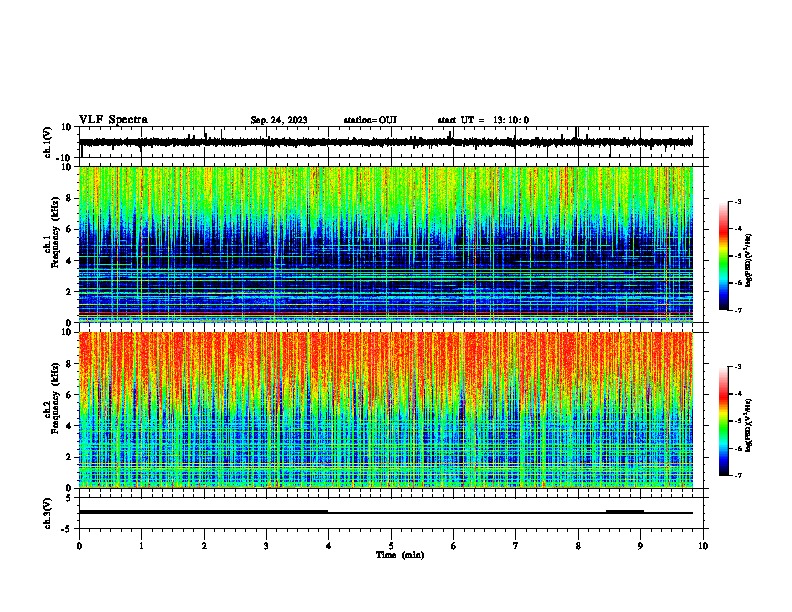Click the "-7" label on ch.1 color bar

(x=738, y=310)
